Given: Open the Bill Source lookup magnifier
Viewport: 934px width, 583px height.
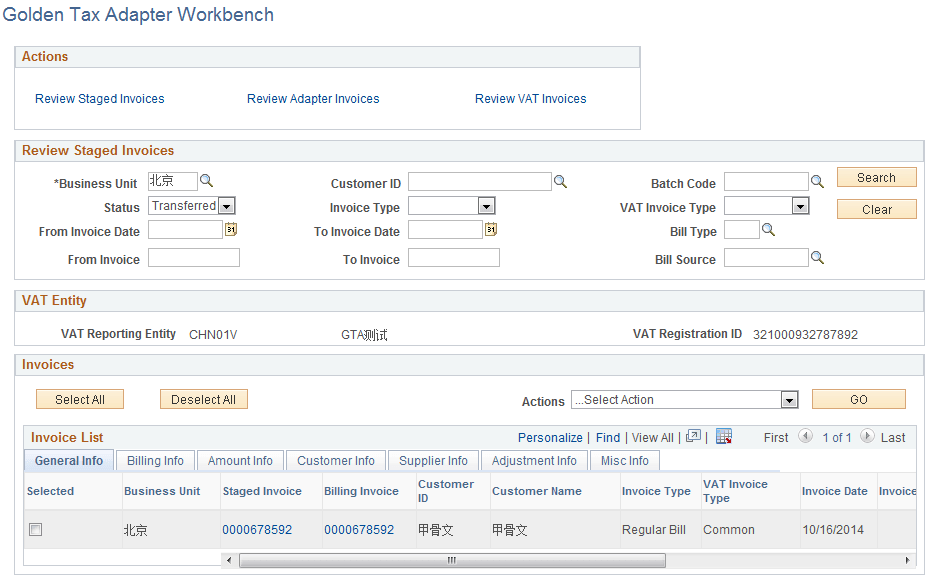Looking at the screenshot, I should (818, 257).
